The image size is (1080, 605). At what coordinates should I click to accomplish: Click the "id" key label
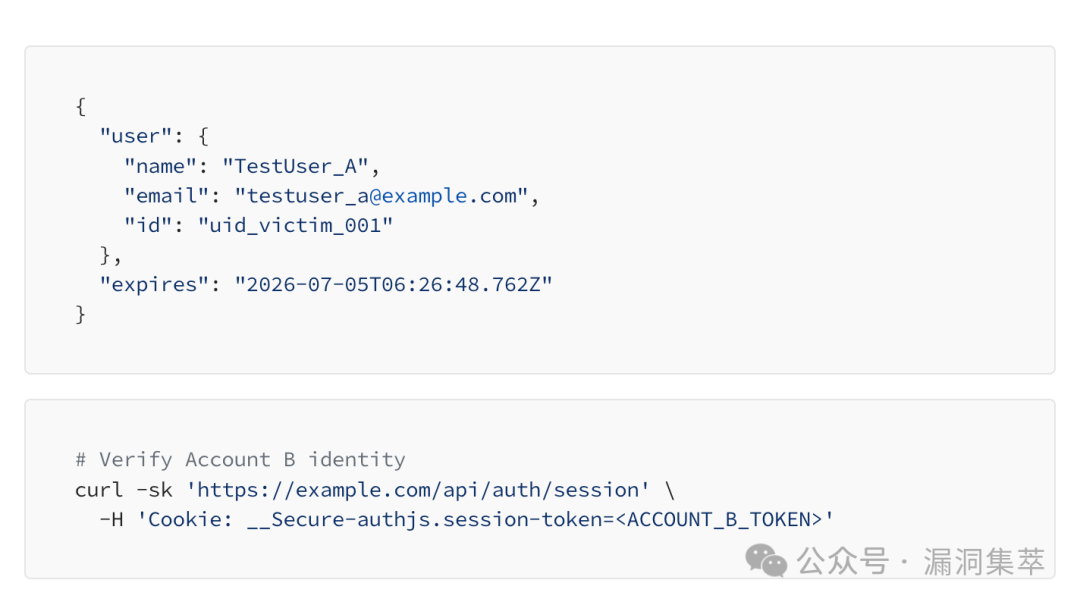click(148, 225)
